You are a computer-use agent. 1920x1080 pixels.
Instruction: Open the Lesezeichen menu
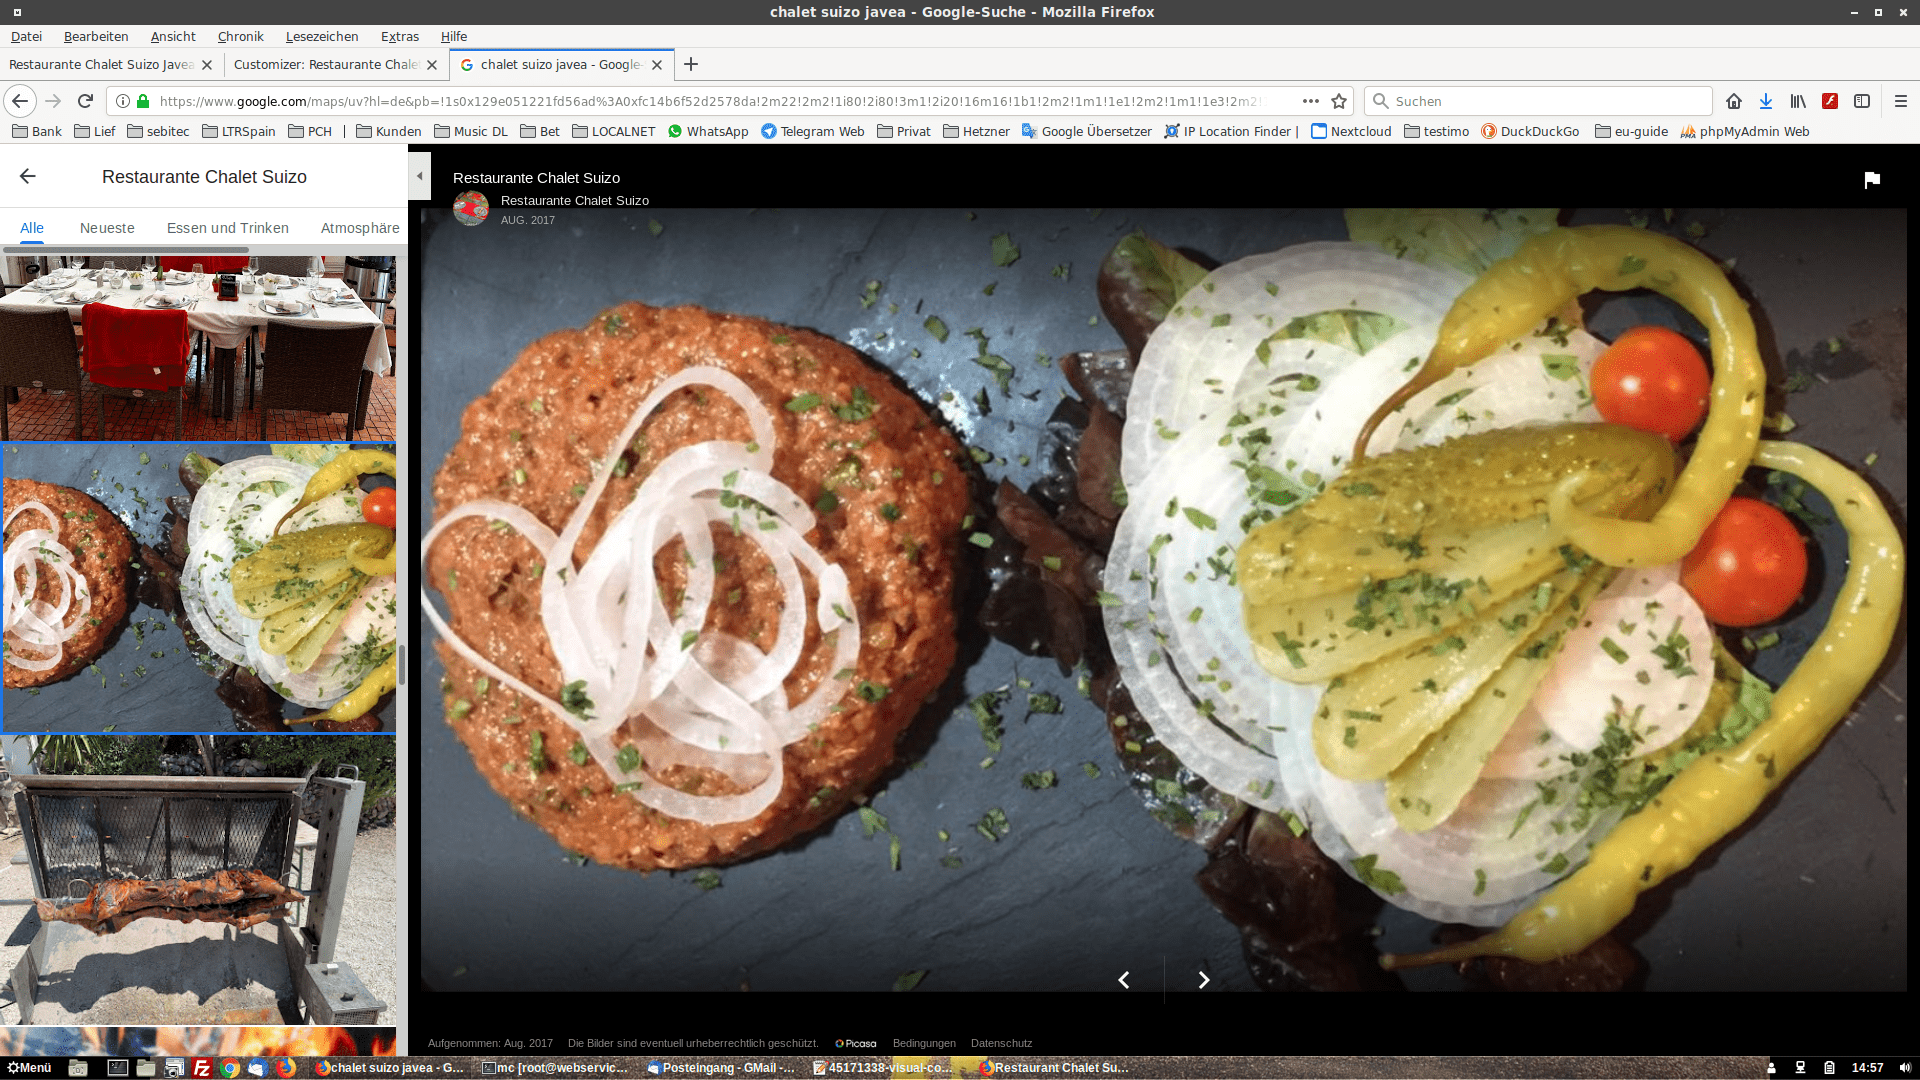click(x=322, y=36)
